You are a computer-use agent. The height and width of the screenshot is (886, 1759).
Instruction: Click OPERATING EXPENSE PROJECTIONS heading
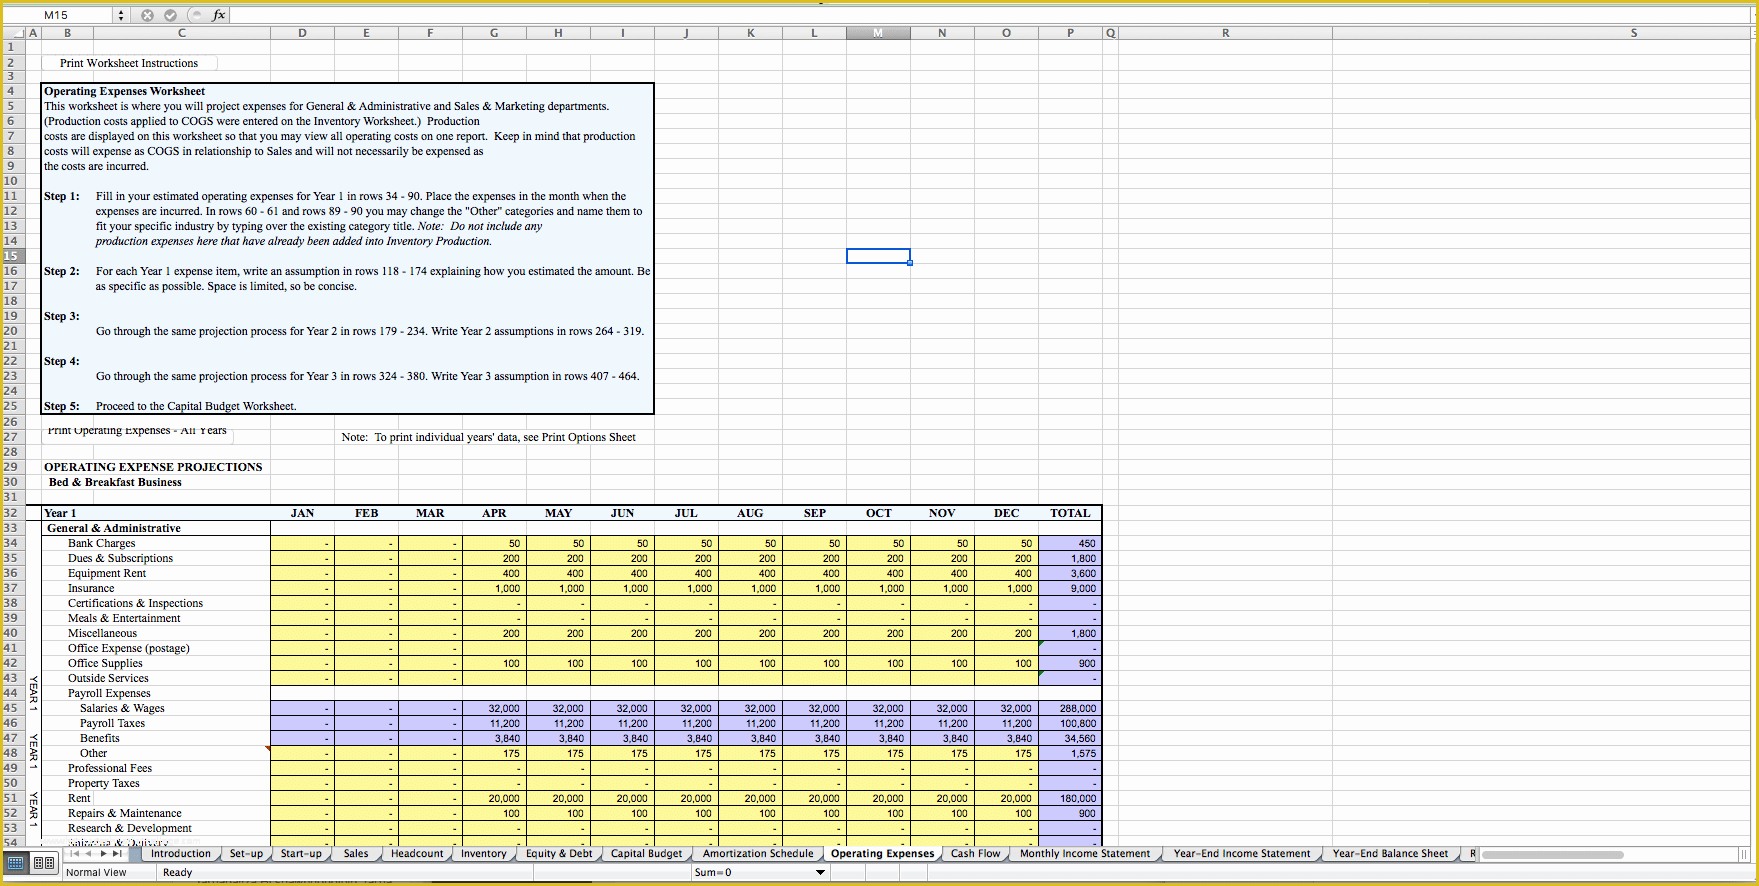(x=153, y=467)
